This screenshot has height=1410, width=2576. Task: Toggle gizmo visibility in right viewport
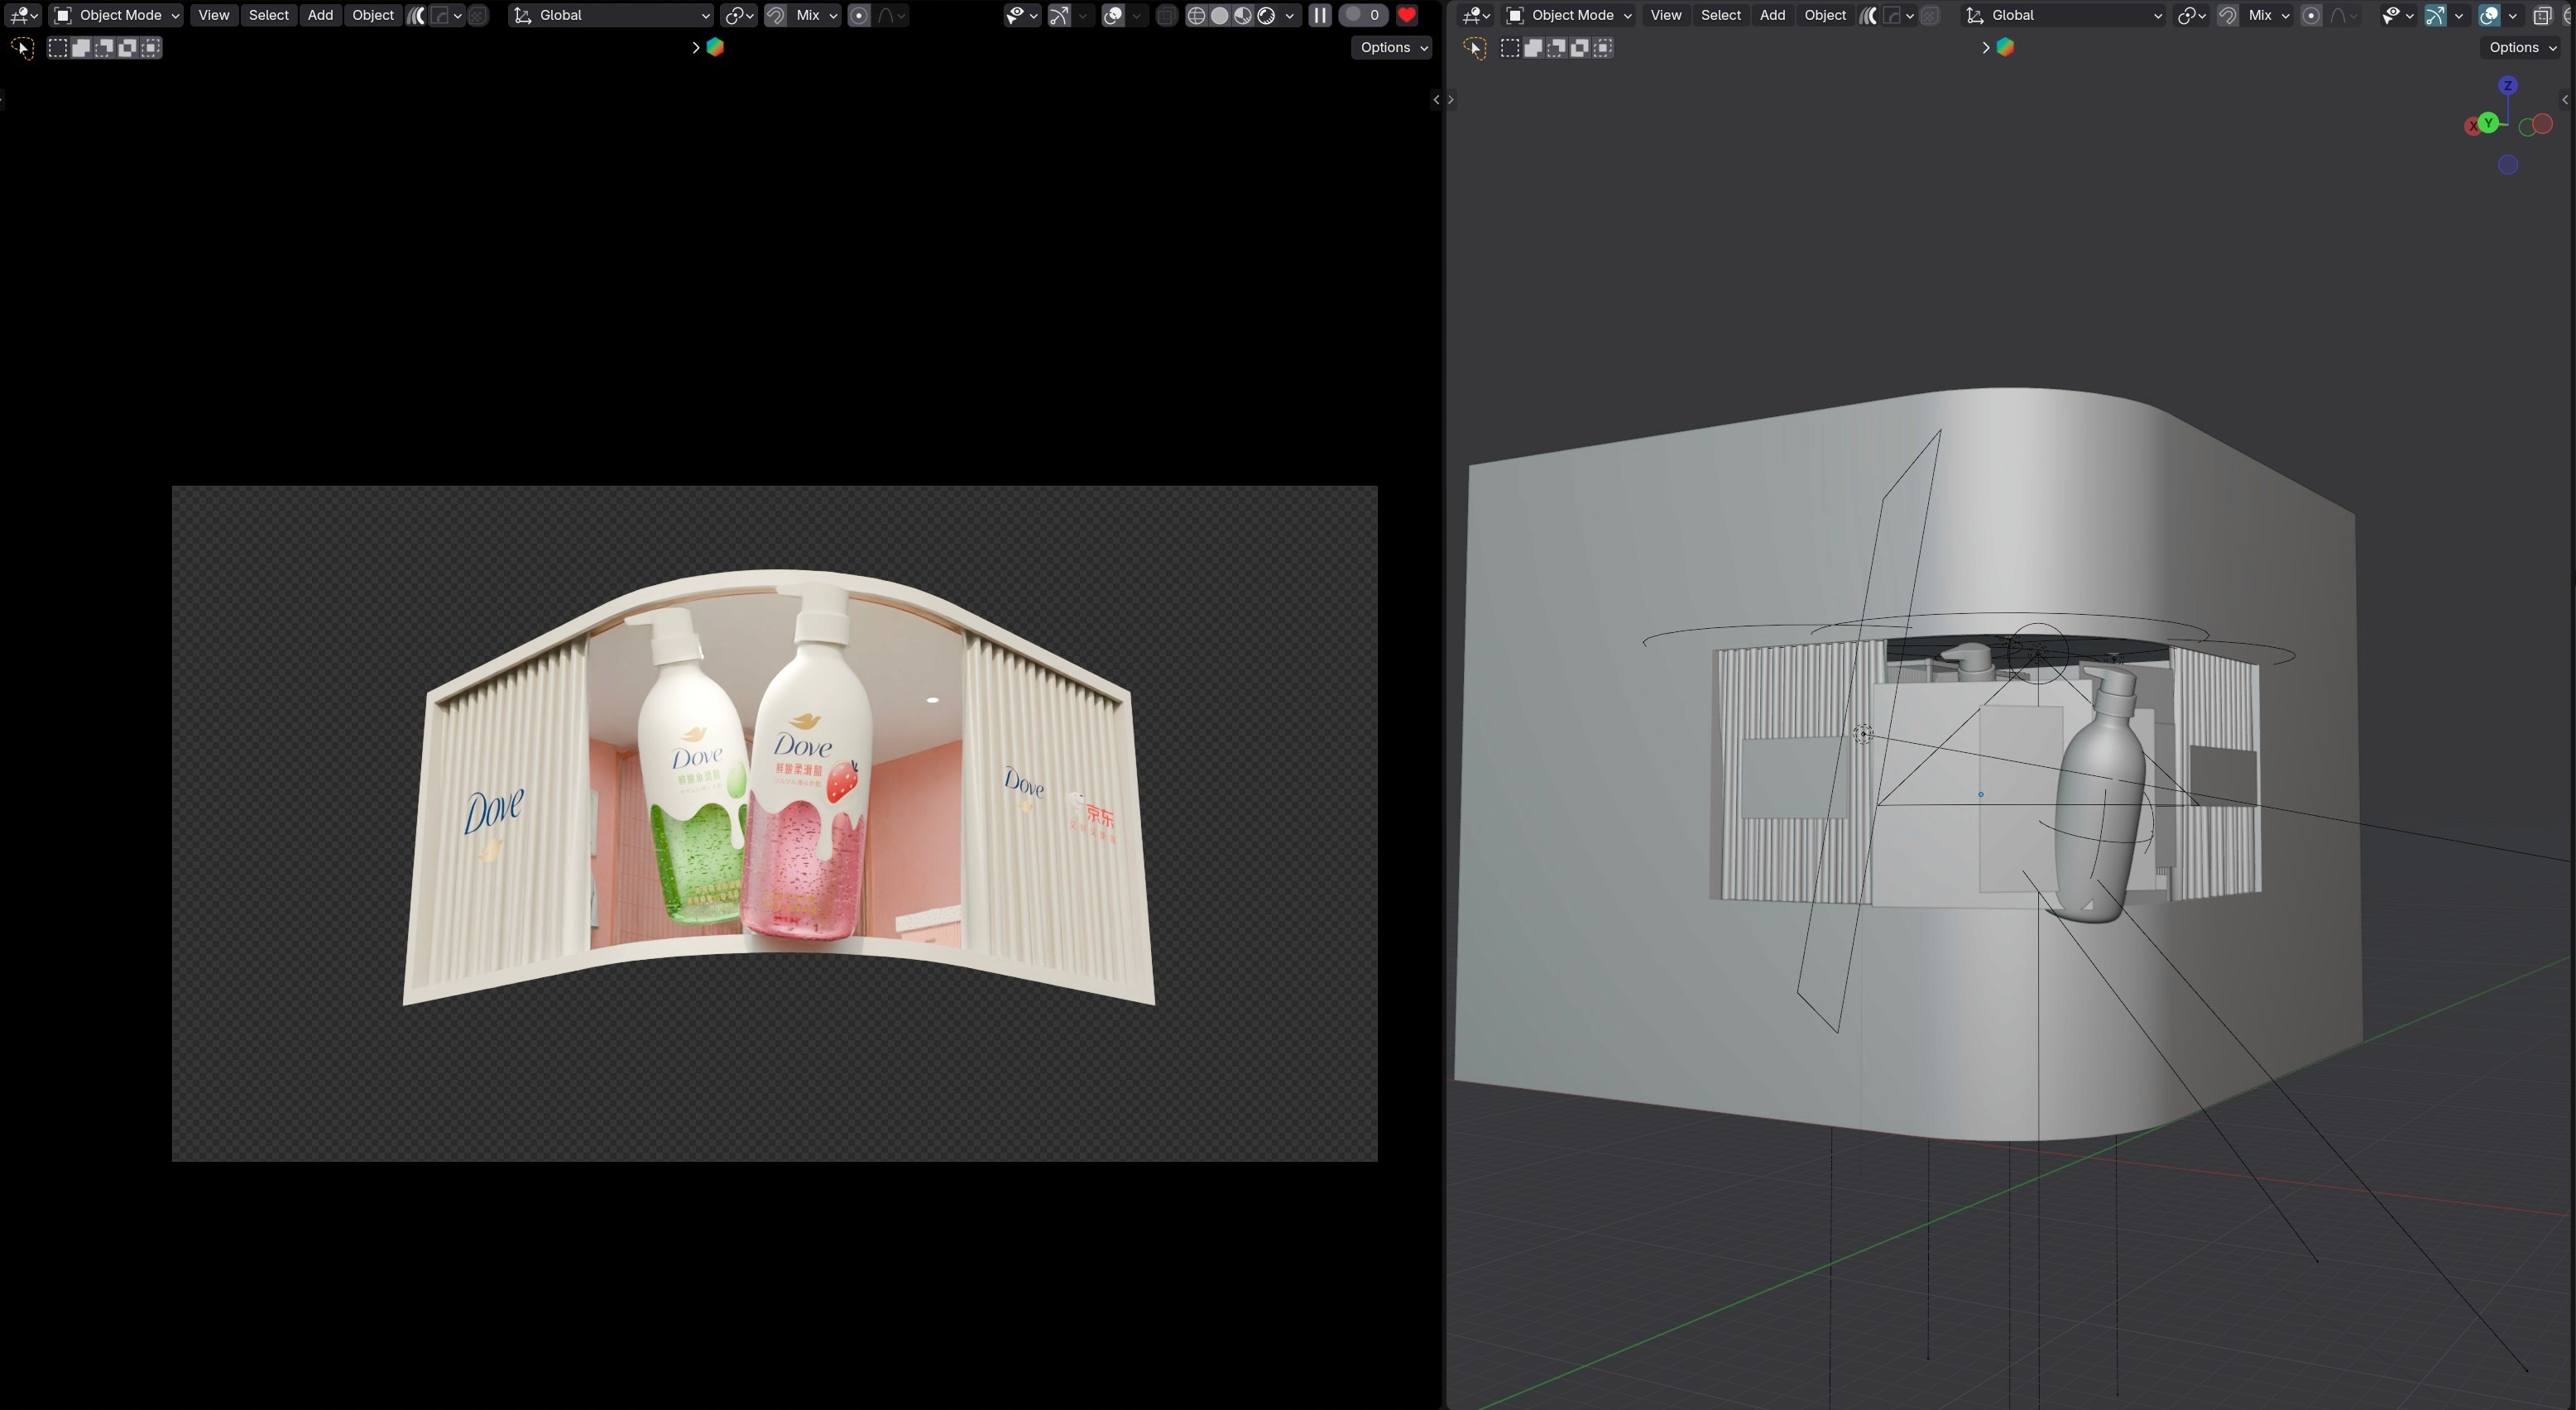(x=2435, y=15)
